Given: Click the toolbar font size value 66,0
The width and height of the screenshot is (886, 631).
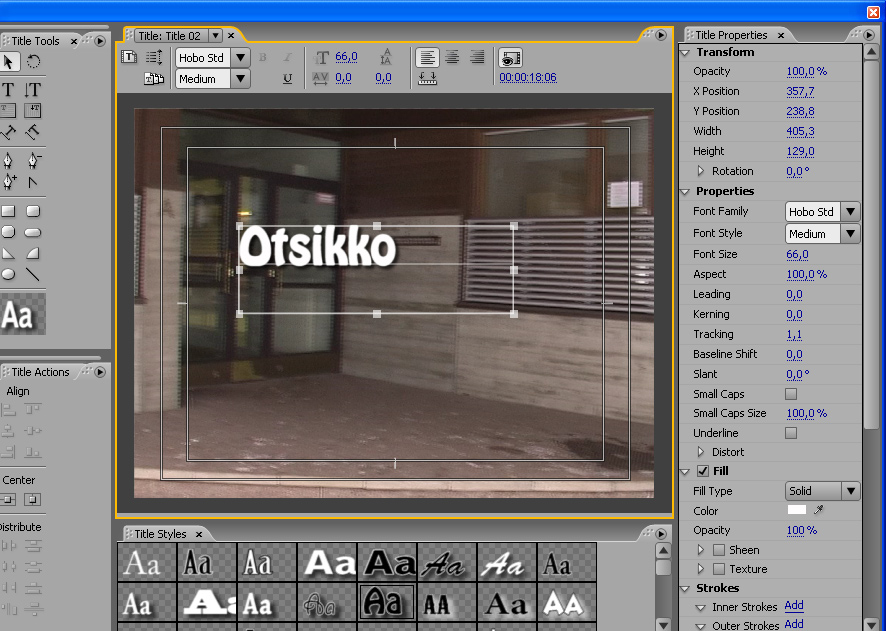Looking at the screenshot, I should coord(346,56).
